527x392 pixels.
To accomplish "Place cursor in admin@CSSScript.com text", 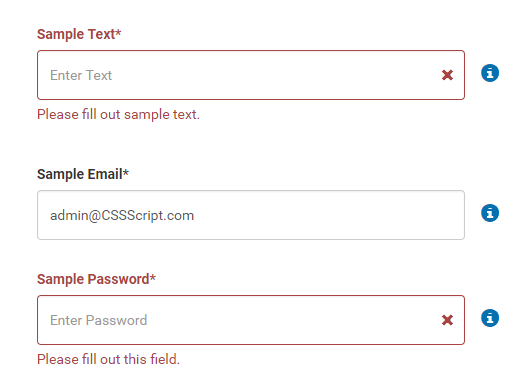I will point(122,215).
